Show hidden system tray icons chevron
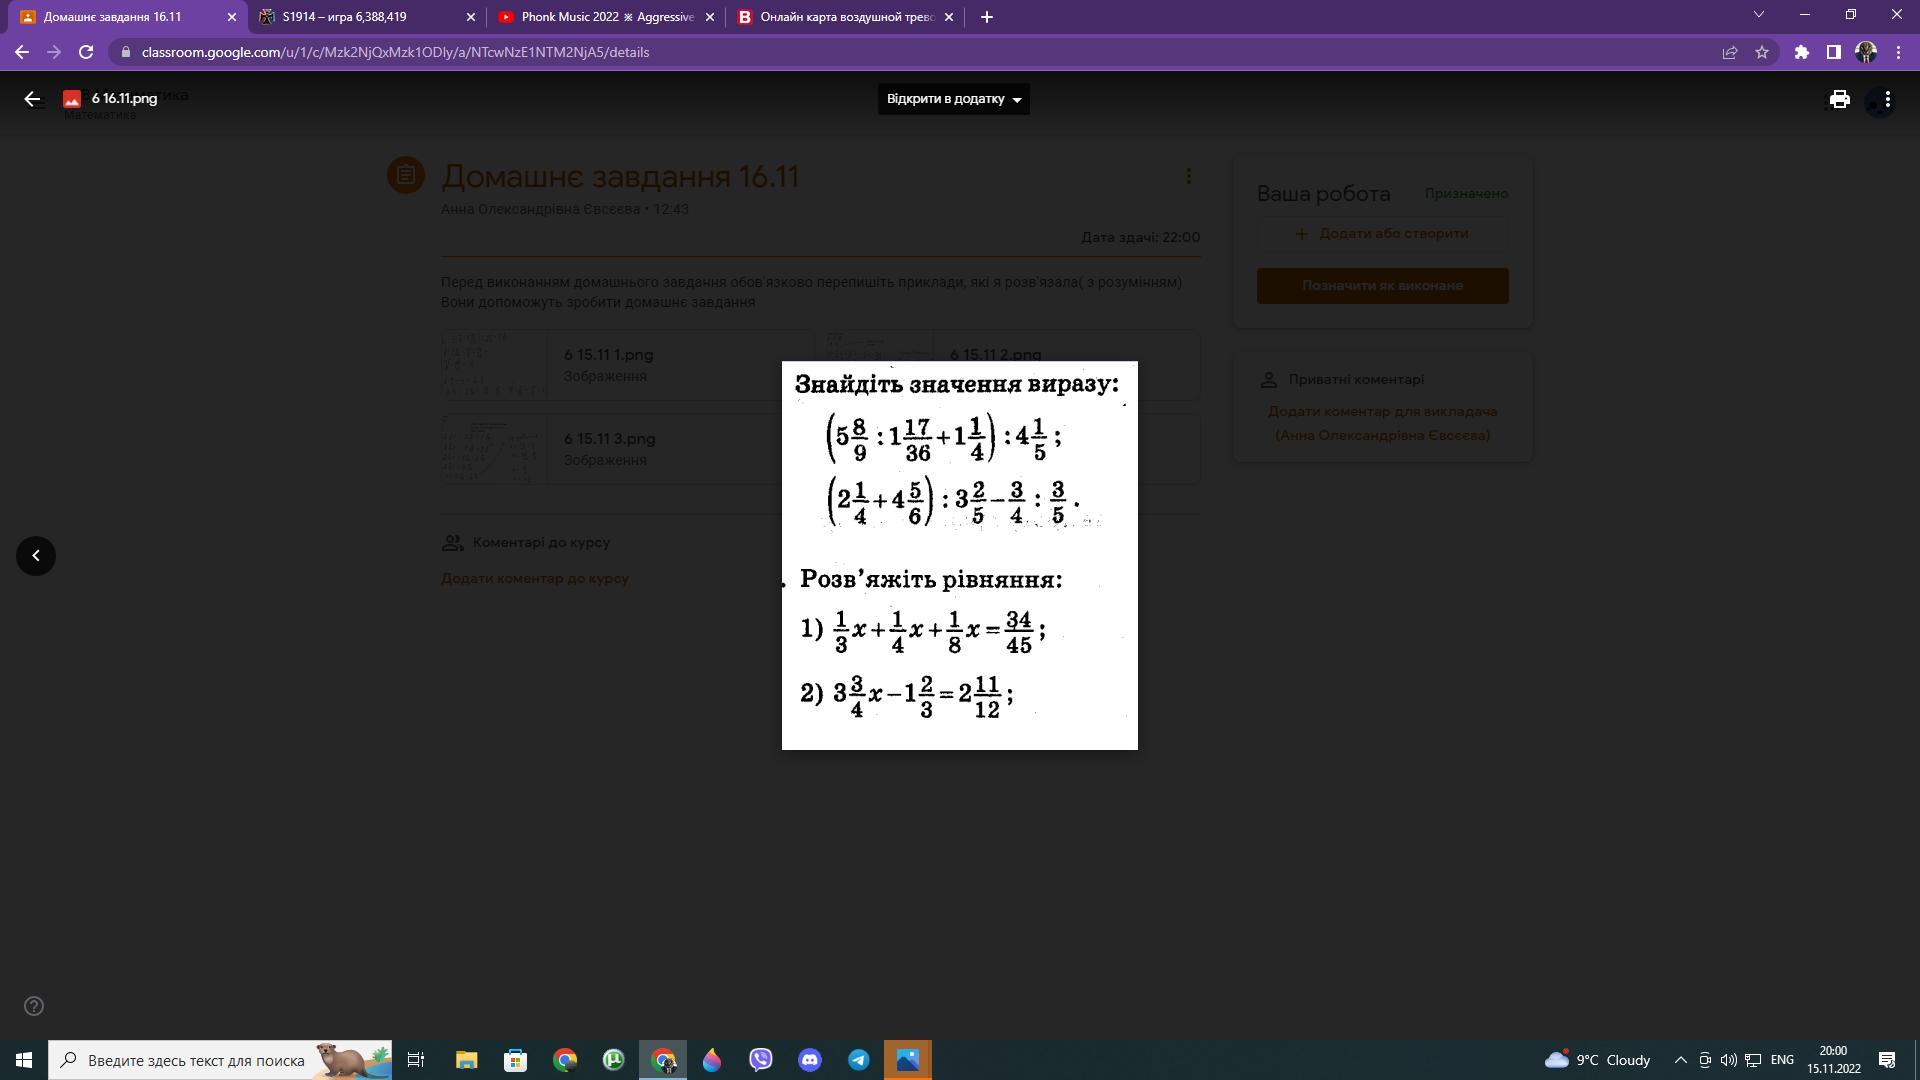Viewport: 1920px width, 1080px height. click(x=1680, y=1060)
